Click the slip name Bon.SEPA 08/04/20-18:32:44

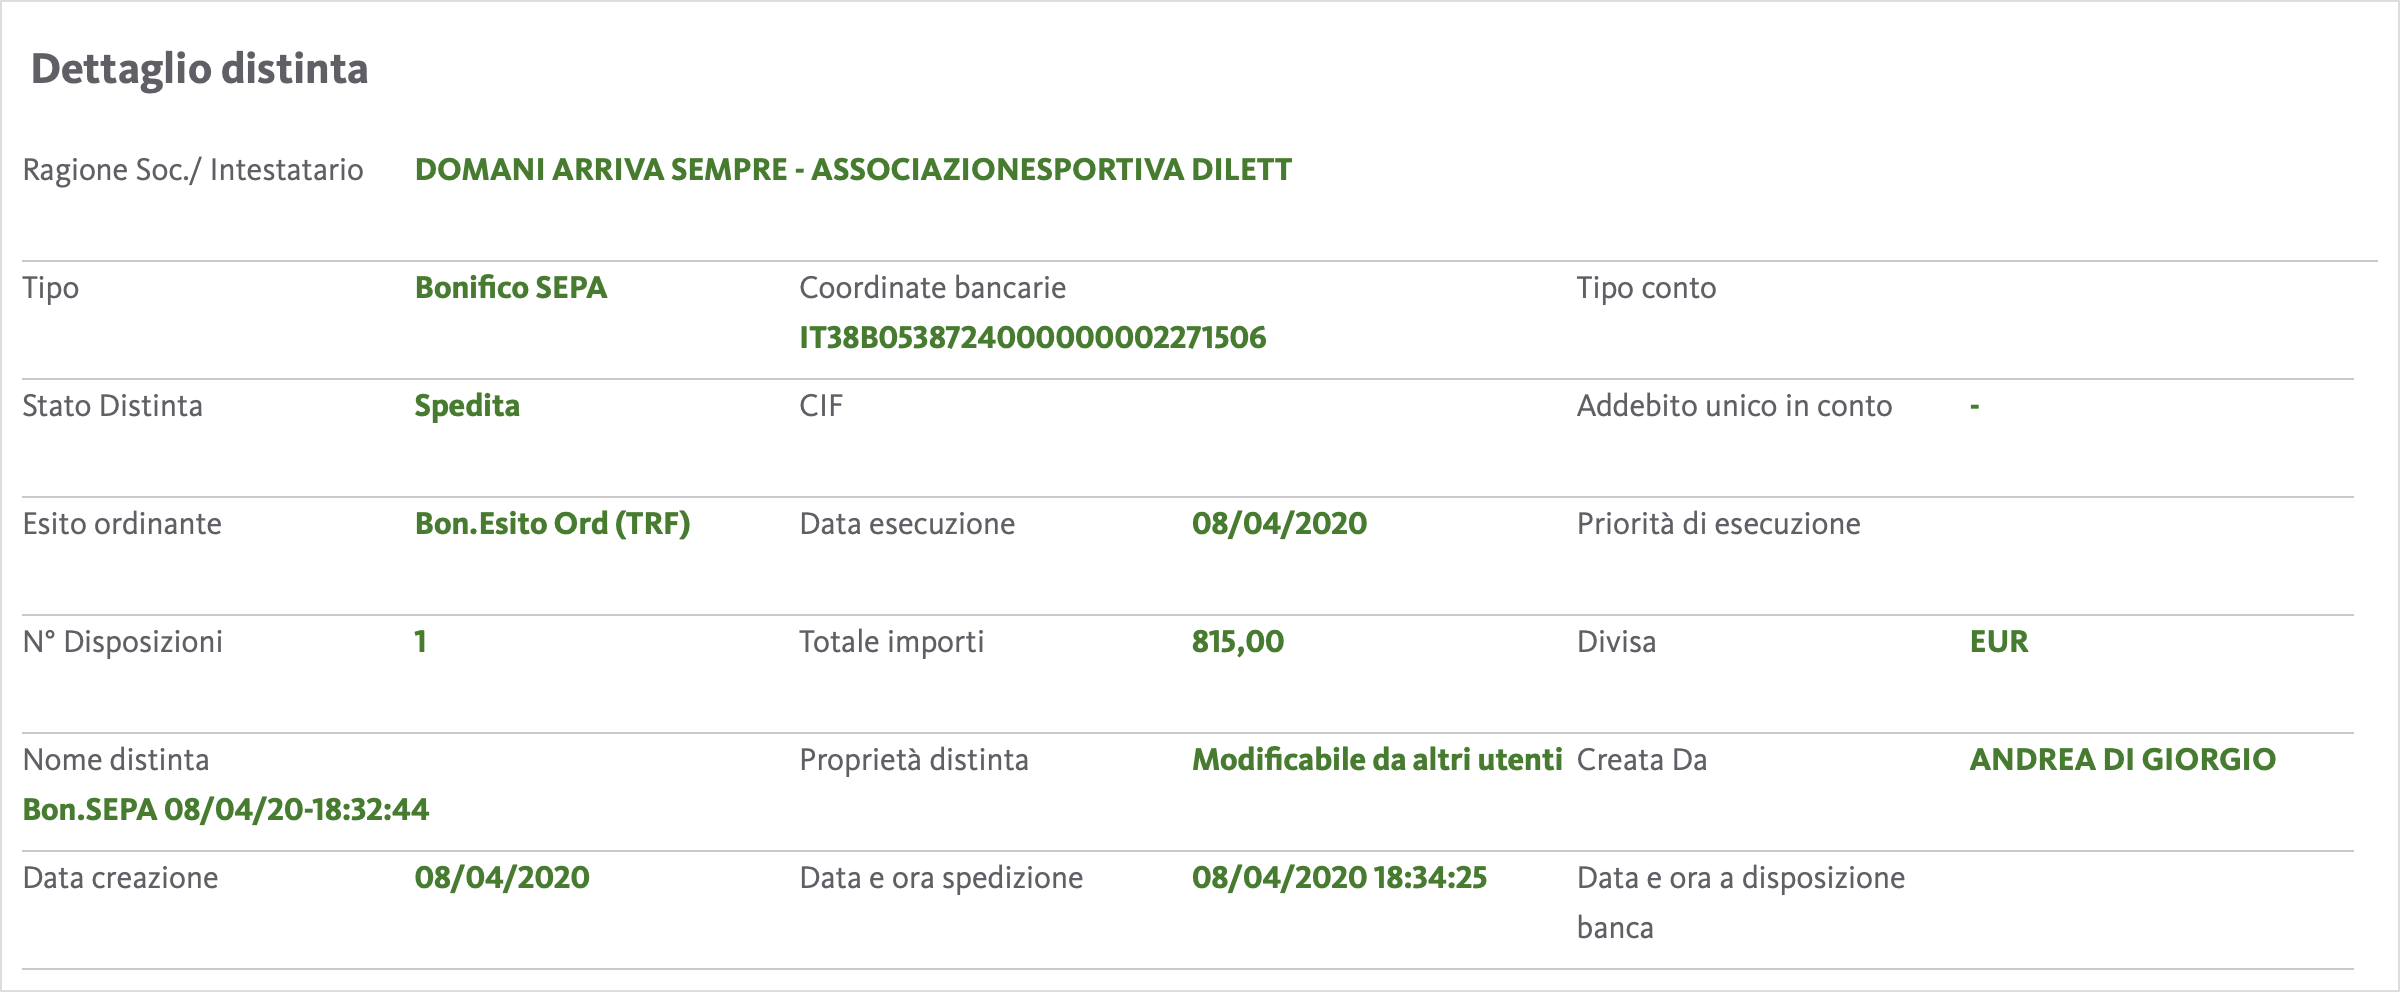tap(226, 810)
